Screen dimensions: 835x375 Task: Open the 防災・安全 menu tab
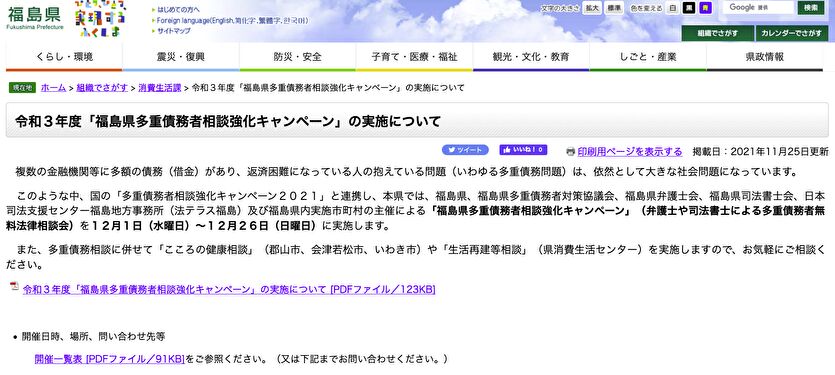(298, 57)
